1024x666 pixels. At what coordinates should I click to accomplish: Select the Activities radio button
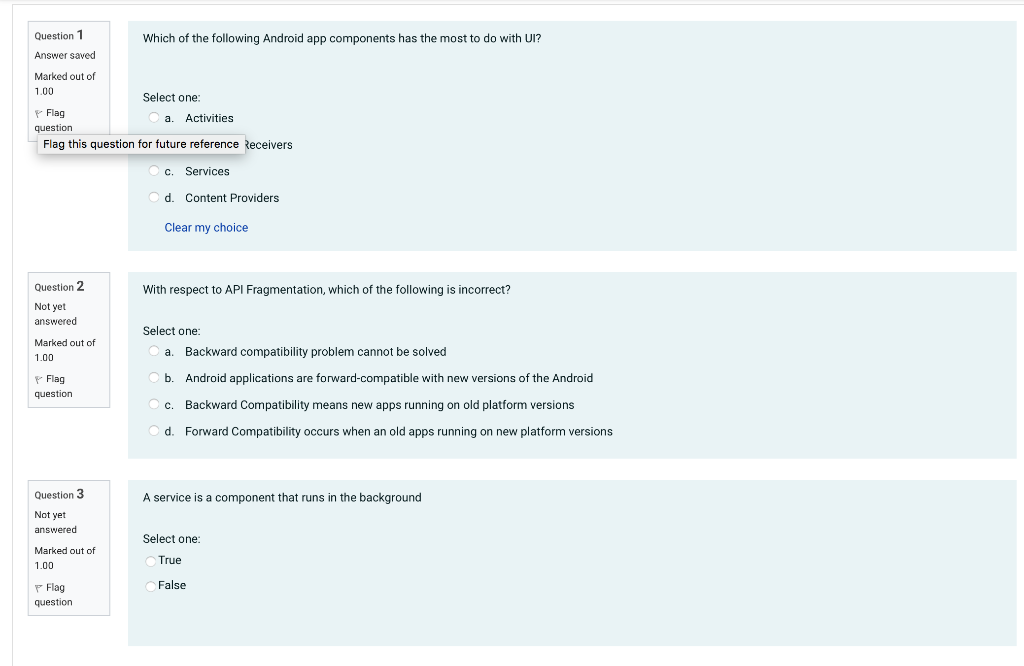(x=153, y=118)
